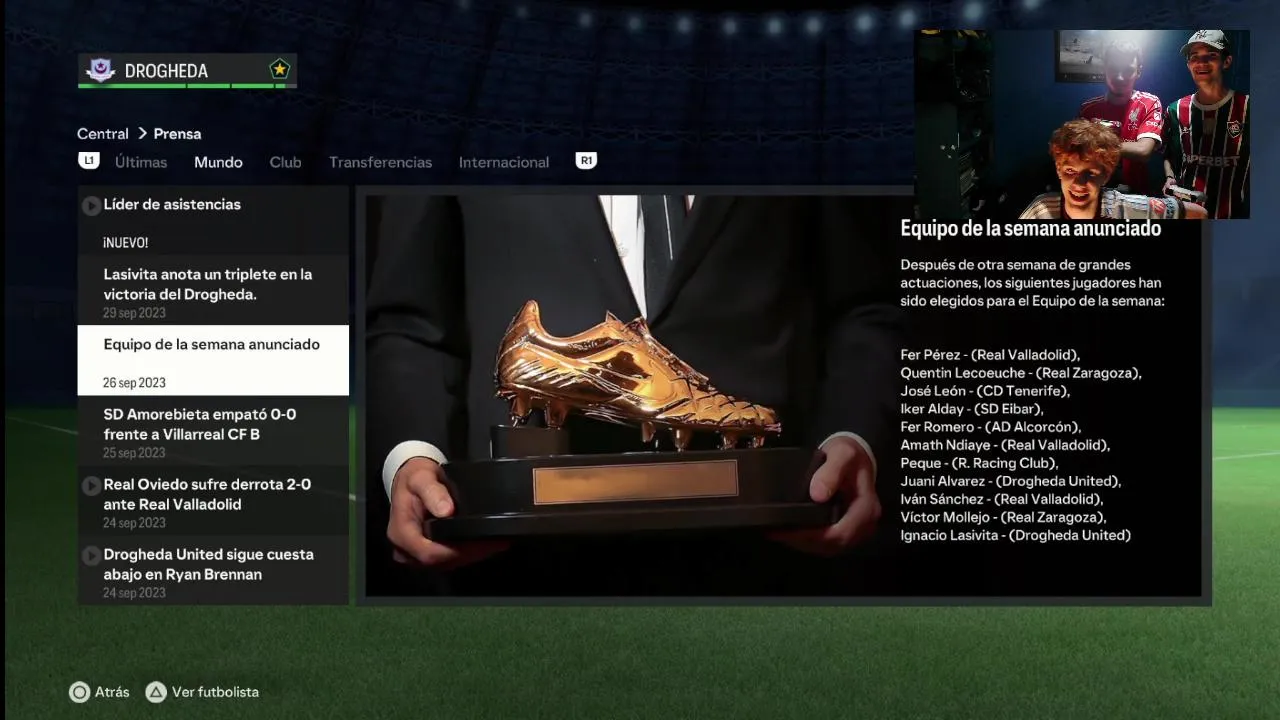Image resolution: width=1280 pixels, height=720 pixels.
Task: Click play icon beside Líder de asistencias
Action: (91, 205)
